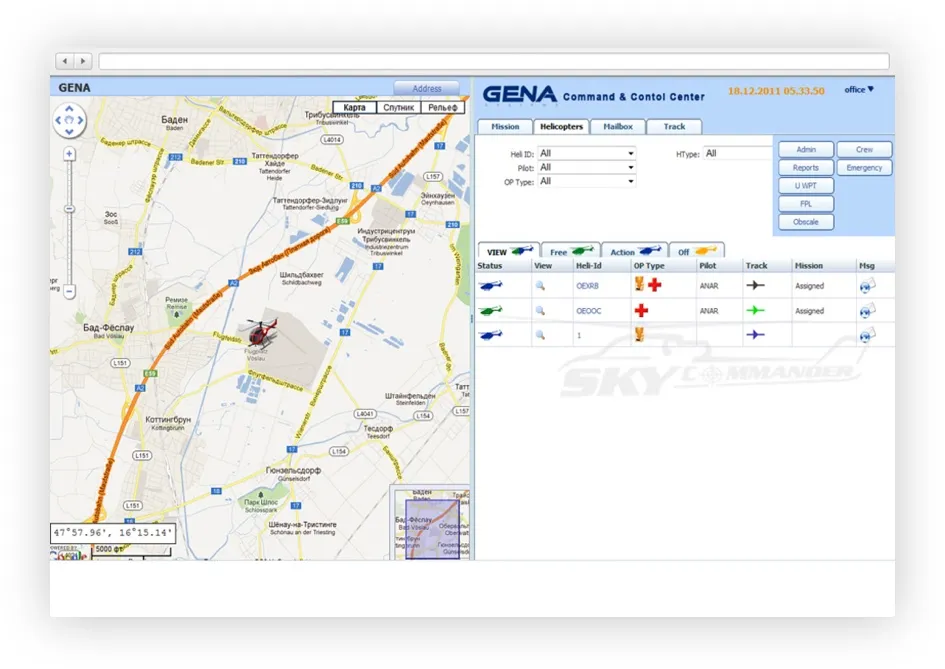Select the red helicopter marker on the map
The height and width of the screenshot is (669, 945).
click(x=261, y=333)
